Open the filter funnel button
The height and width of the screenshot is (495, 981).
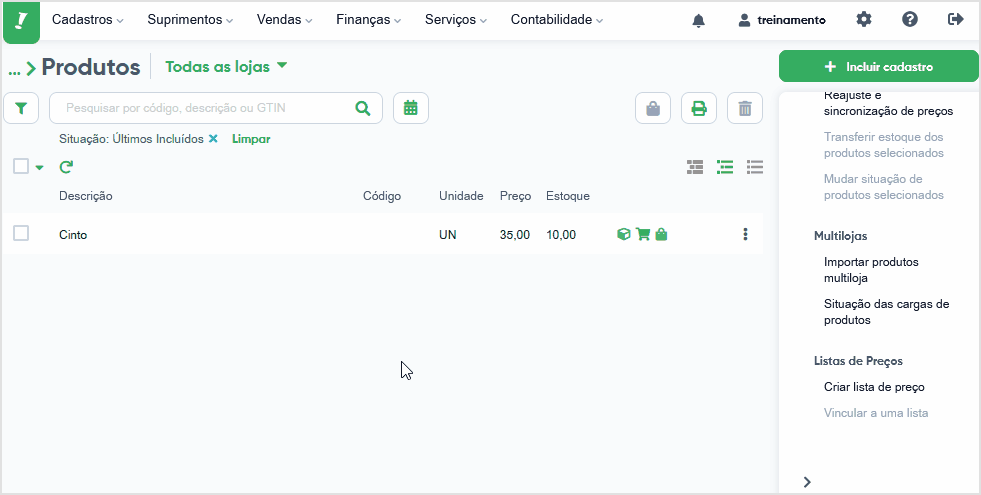pyautogui.click(x=21, y=108)
